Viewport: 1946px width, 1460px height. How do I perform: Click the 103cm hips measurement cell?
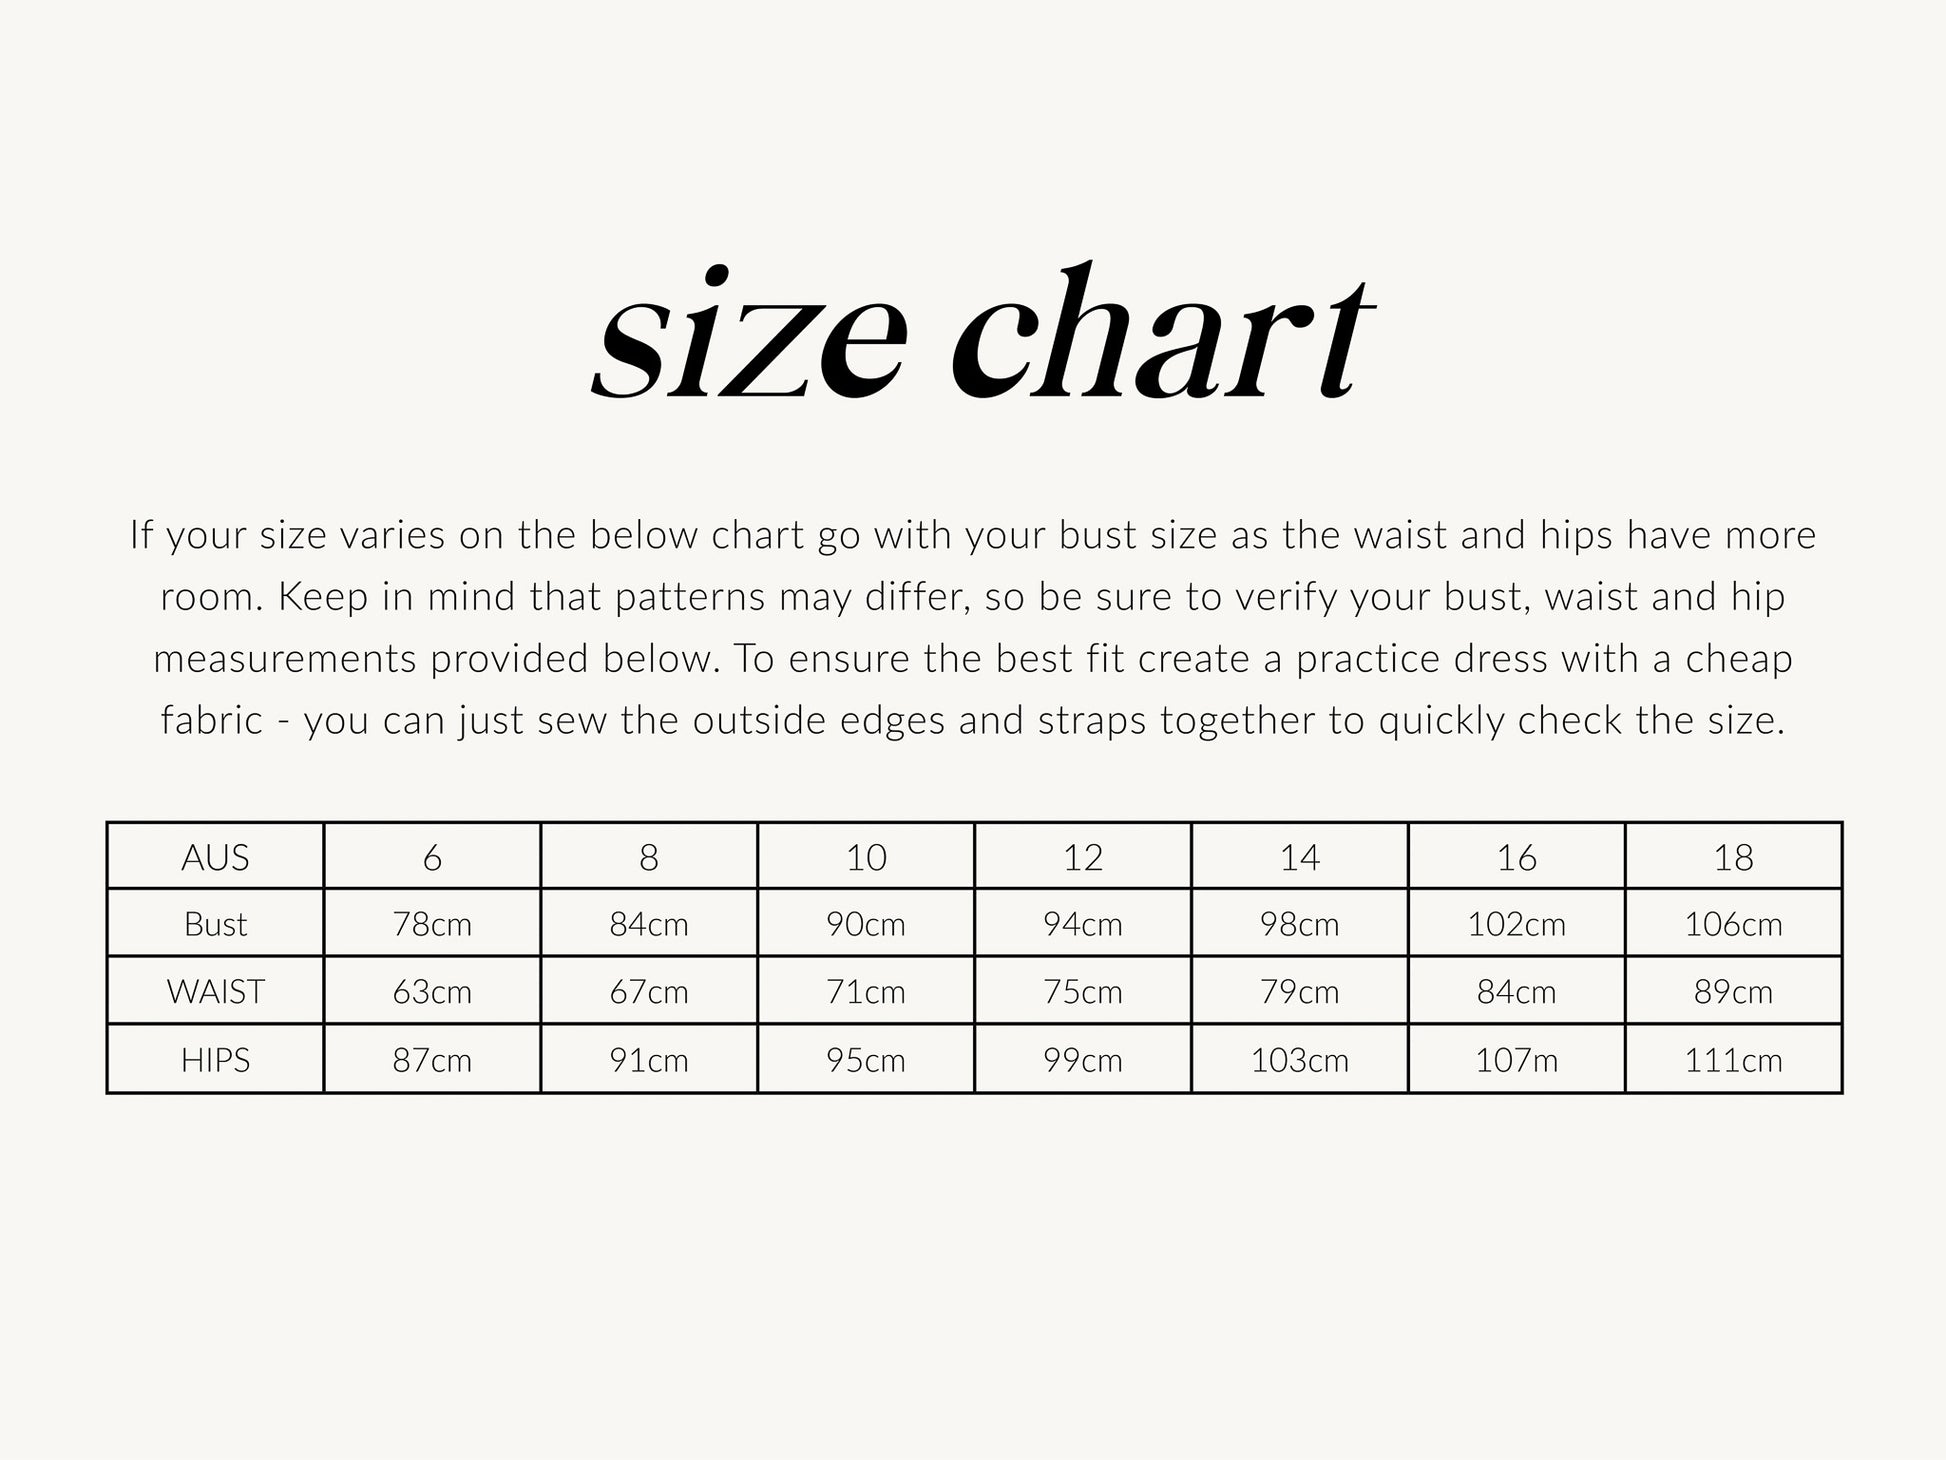(x=1300, y=1060)
